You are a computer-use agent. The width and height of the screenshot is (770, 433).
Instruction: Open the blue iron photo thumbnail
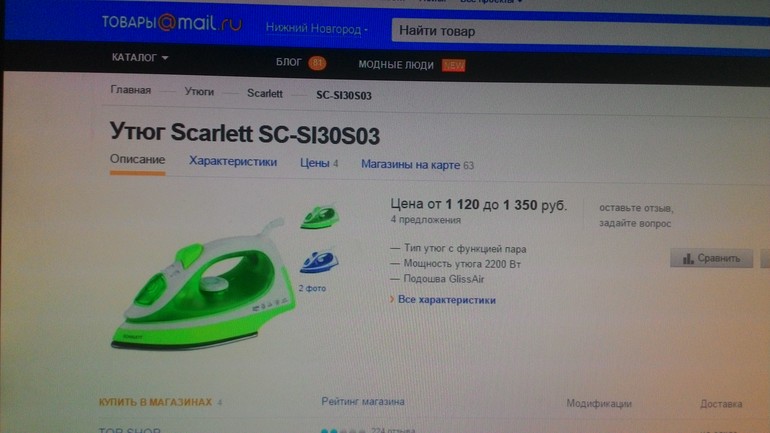coord(319,261)
